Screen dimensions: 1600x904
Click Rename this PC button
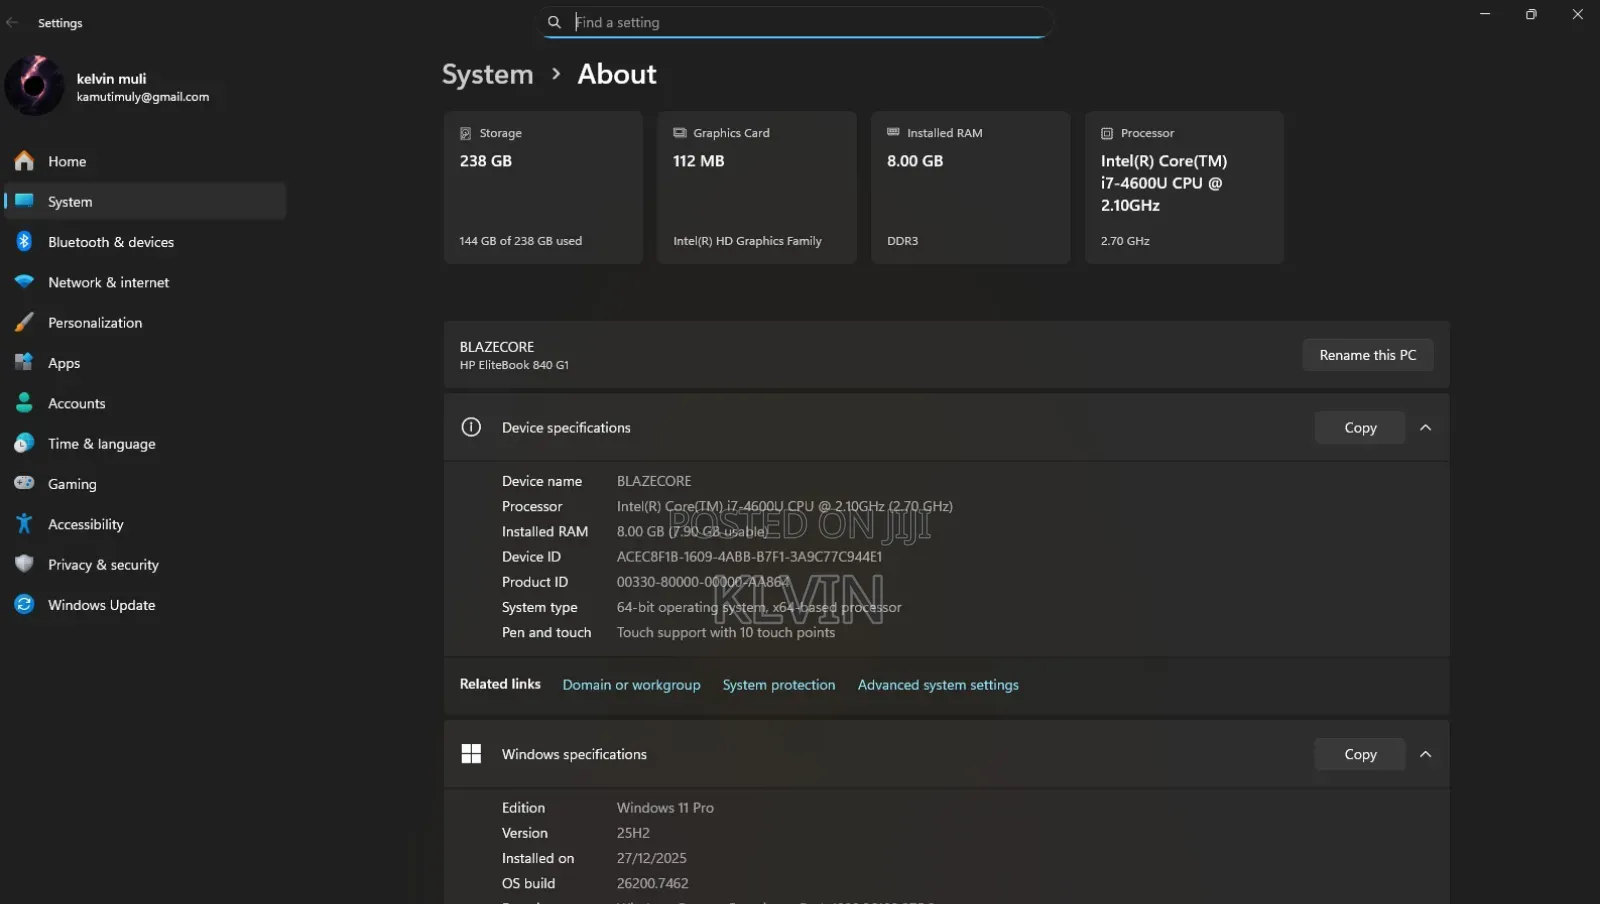(x=1367, y=355)
